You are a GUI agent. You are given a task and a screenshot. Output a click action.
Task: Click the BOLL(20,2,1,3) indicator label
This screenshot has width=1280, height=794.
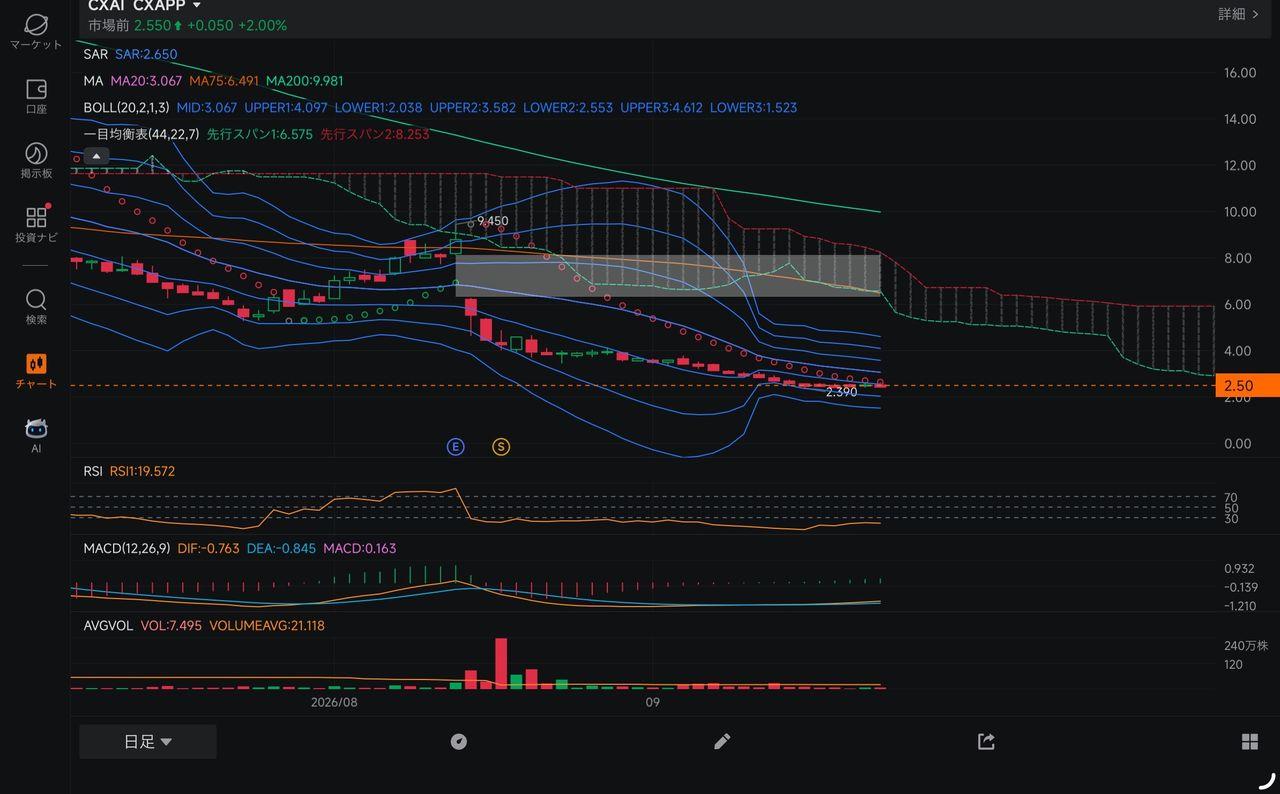pos(127,108)
